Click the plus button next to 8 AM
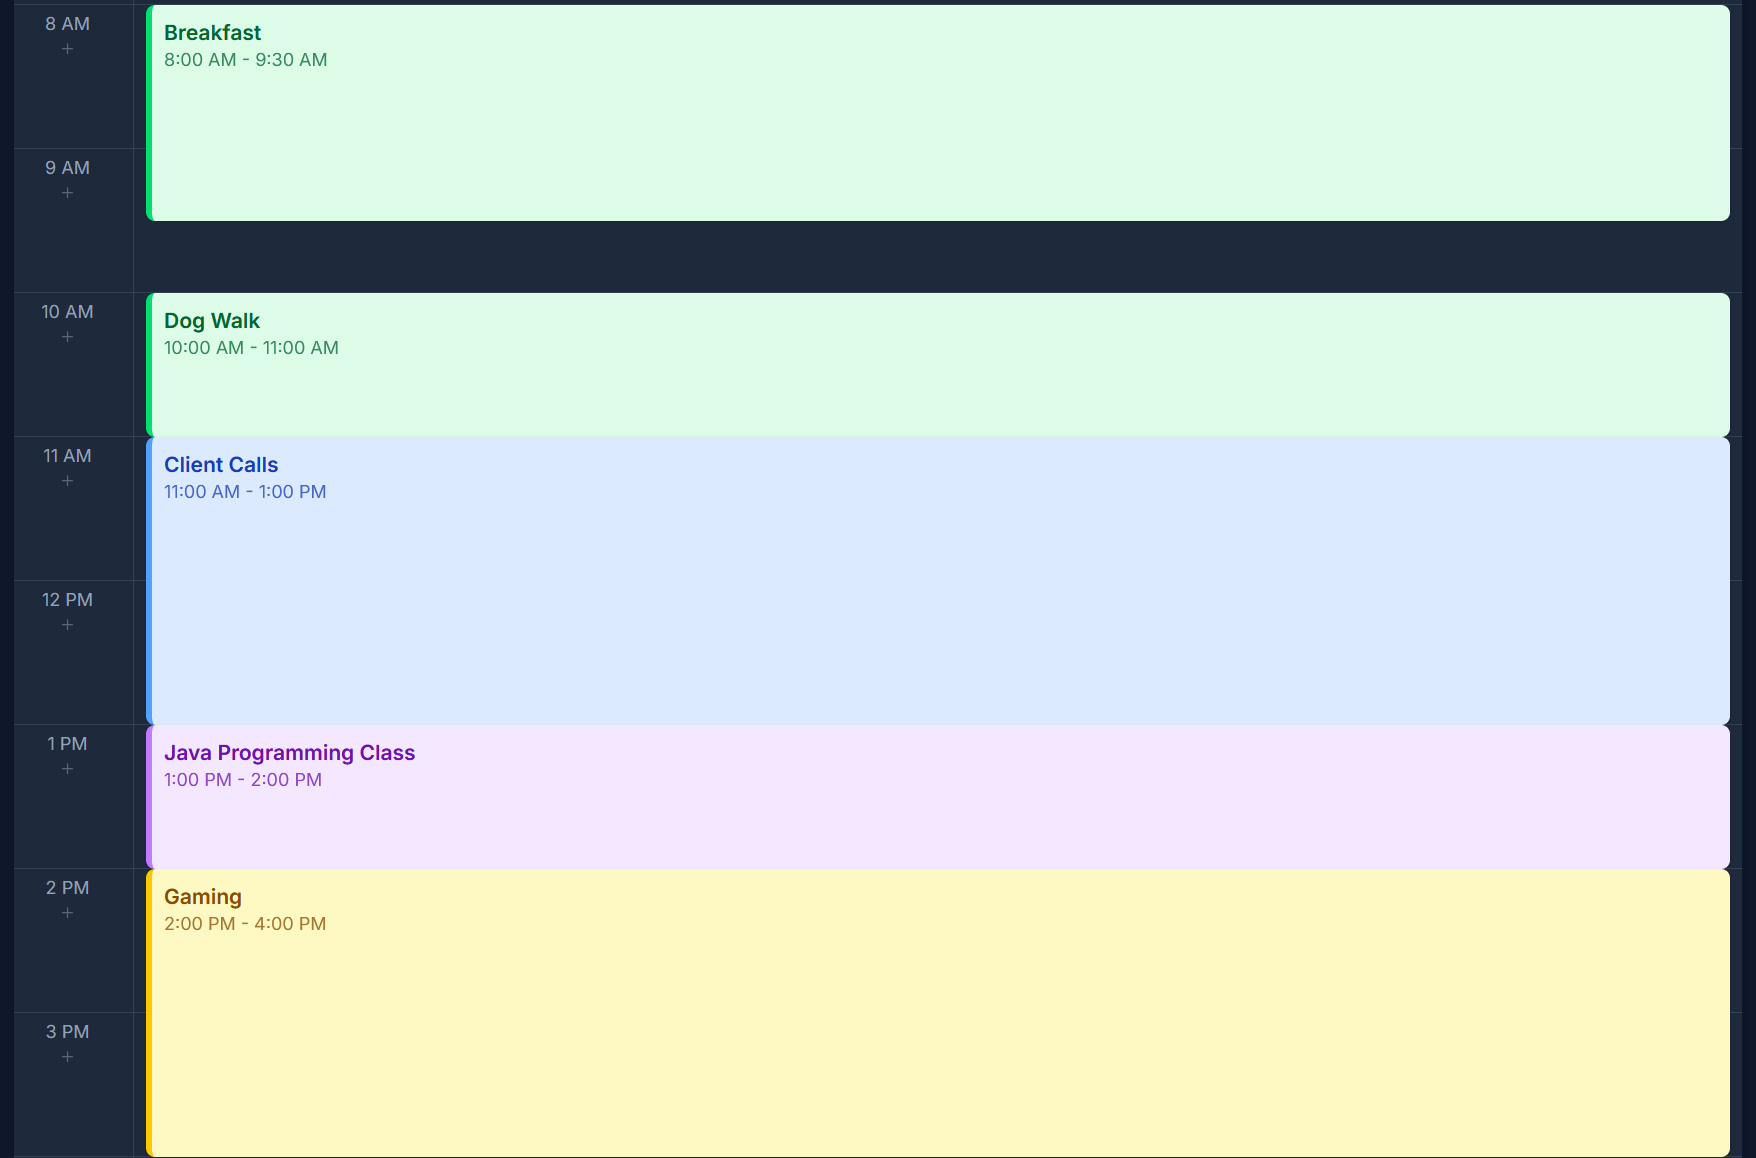The width and height of the screenshot is (1756, 1158). tap(67, 47)
